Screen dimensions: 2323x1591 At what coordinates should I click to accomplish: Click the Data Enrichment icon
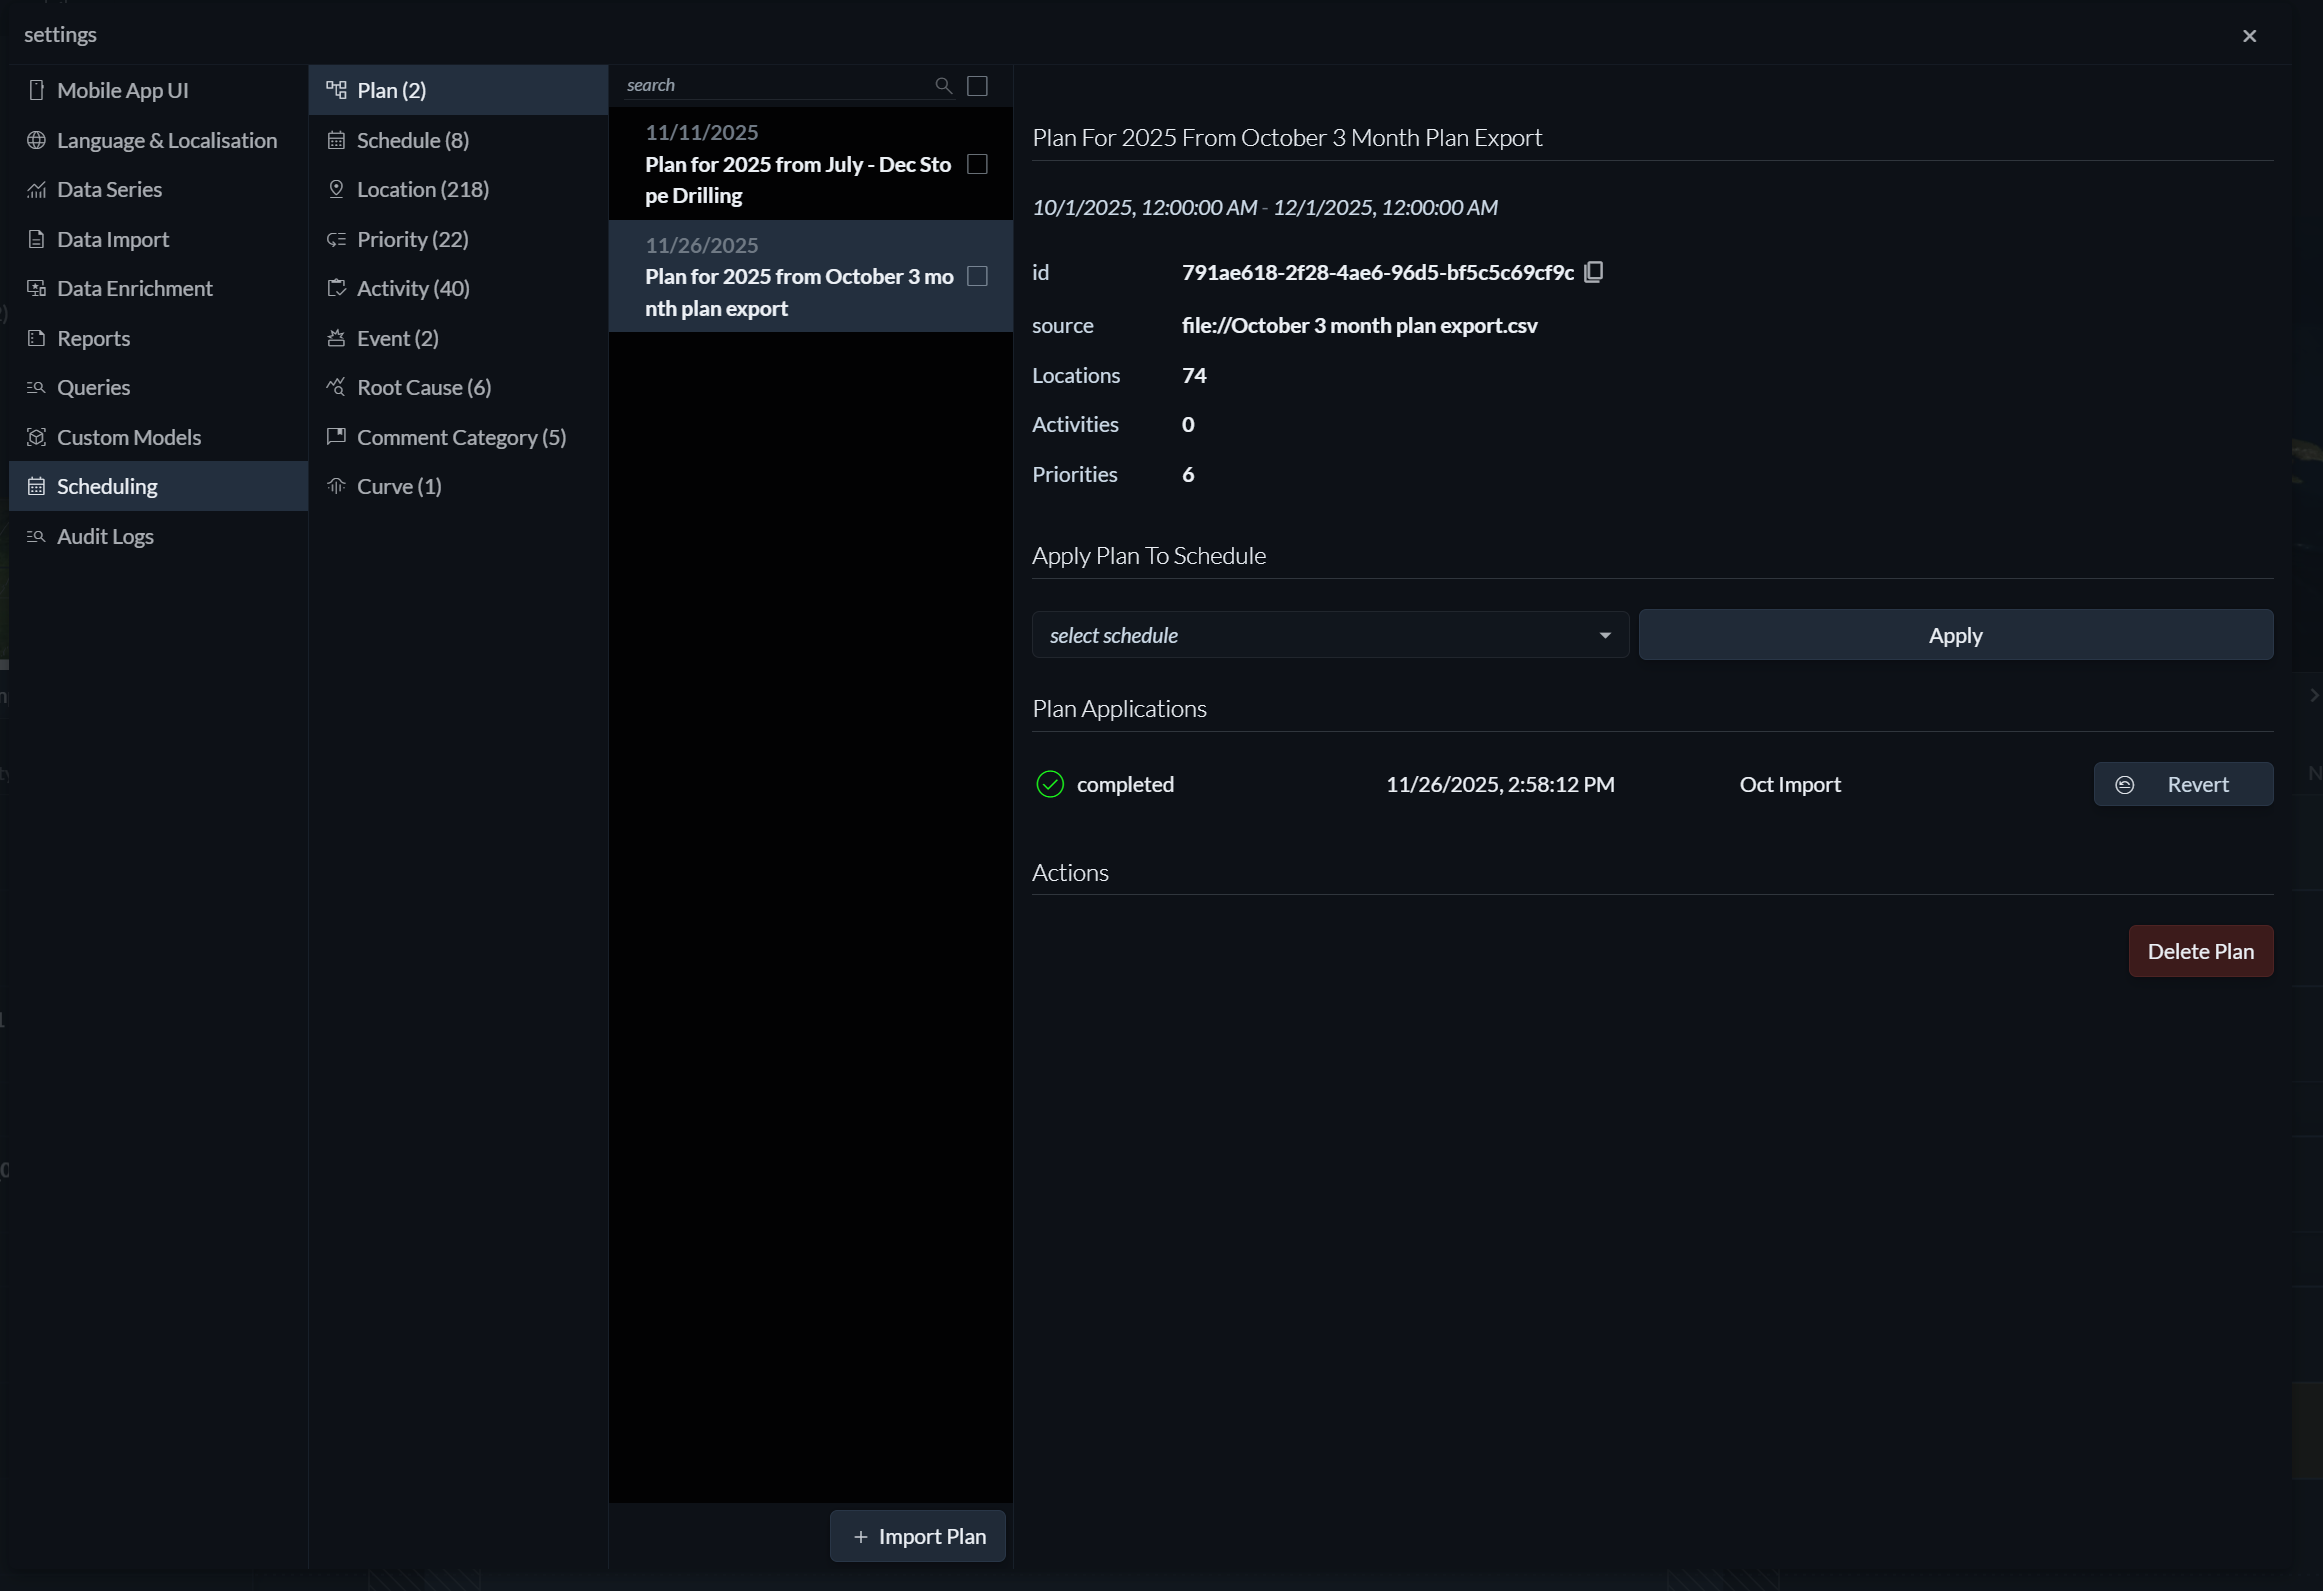tap(37, 288)
